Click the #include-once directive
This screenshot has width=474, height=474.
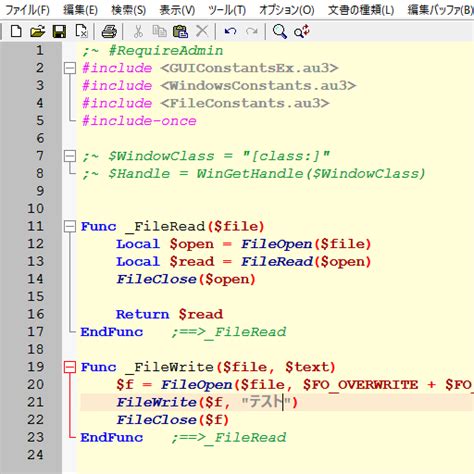tap(139, 121)
